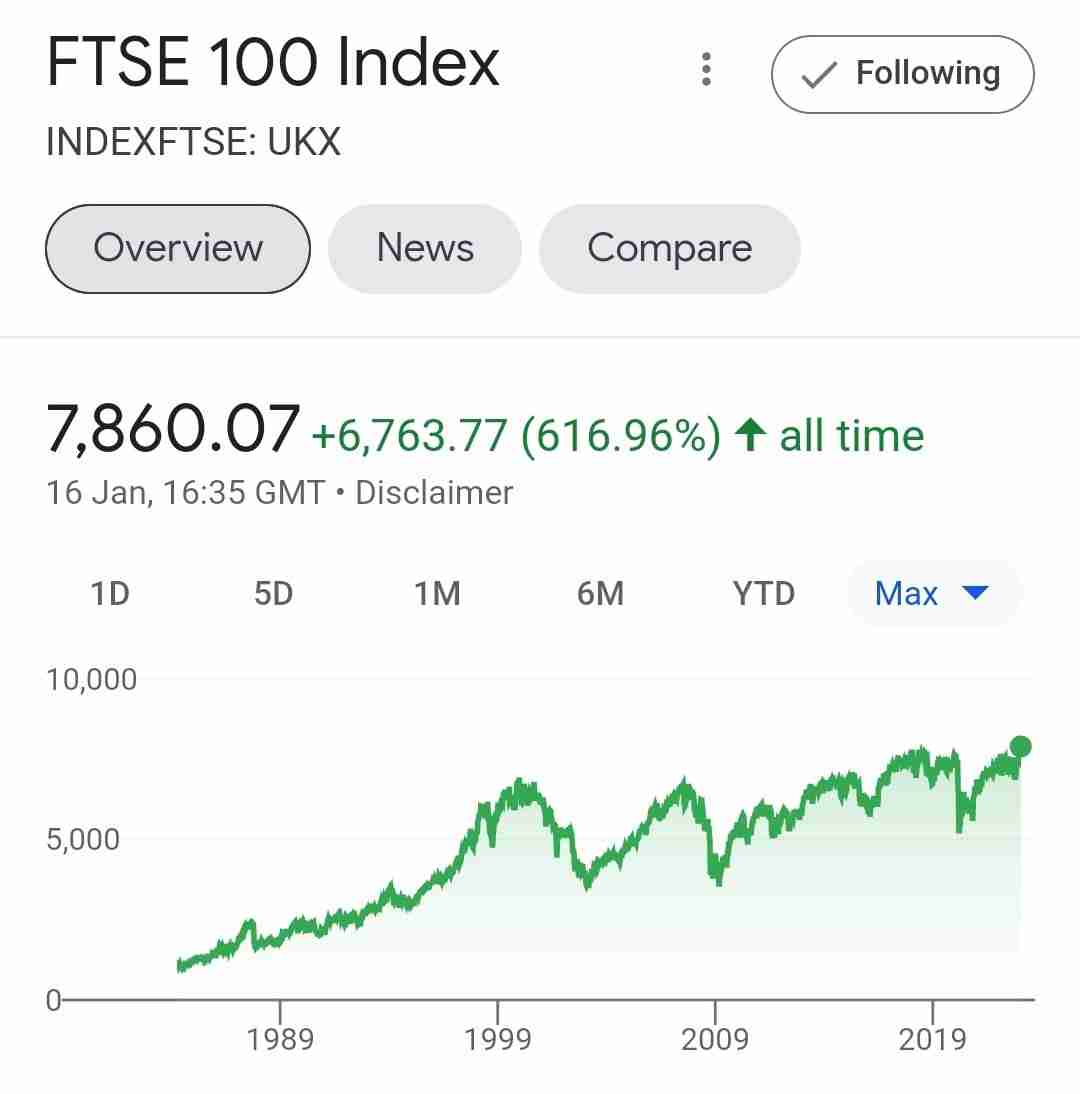Viewport: 1080px width, 1094px height.
Task: Click the Disclaimer link
Action: pyautogui.click(x=434, y=493)
